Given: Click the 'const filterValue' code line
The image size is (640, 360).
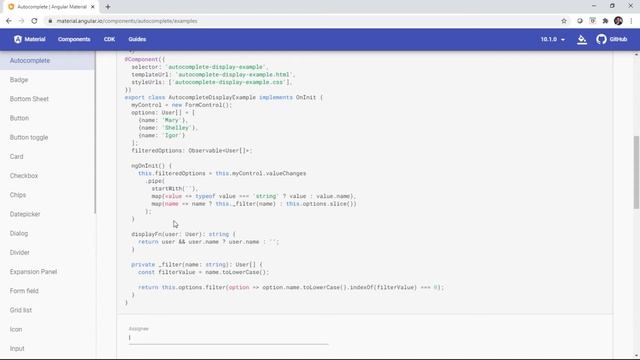Looking at the screenshot, I should coord(203,272).
